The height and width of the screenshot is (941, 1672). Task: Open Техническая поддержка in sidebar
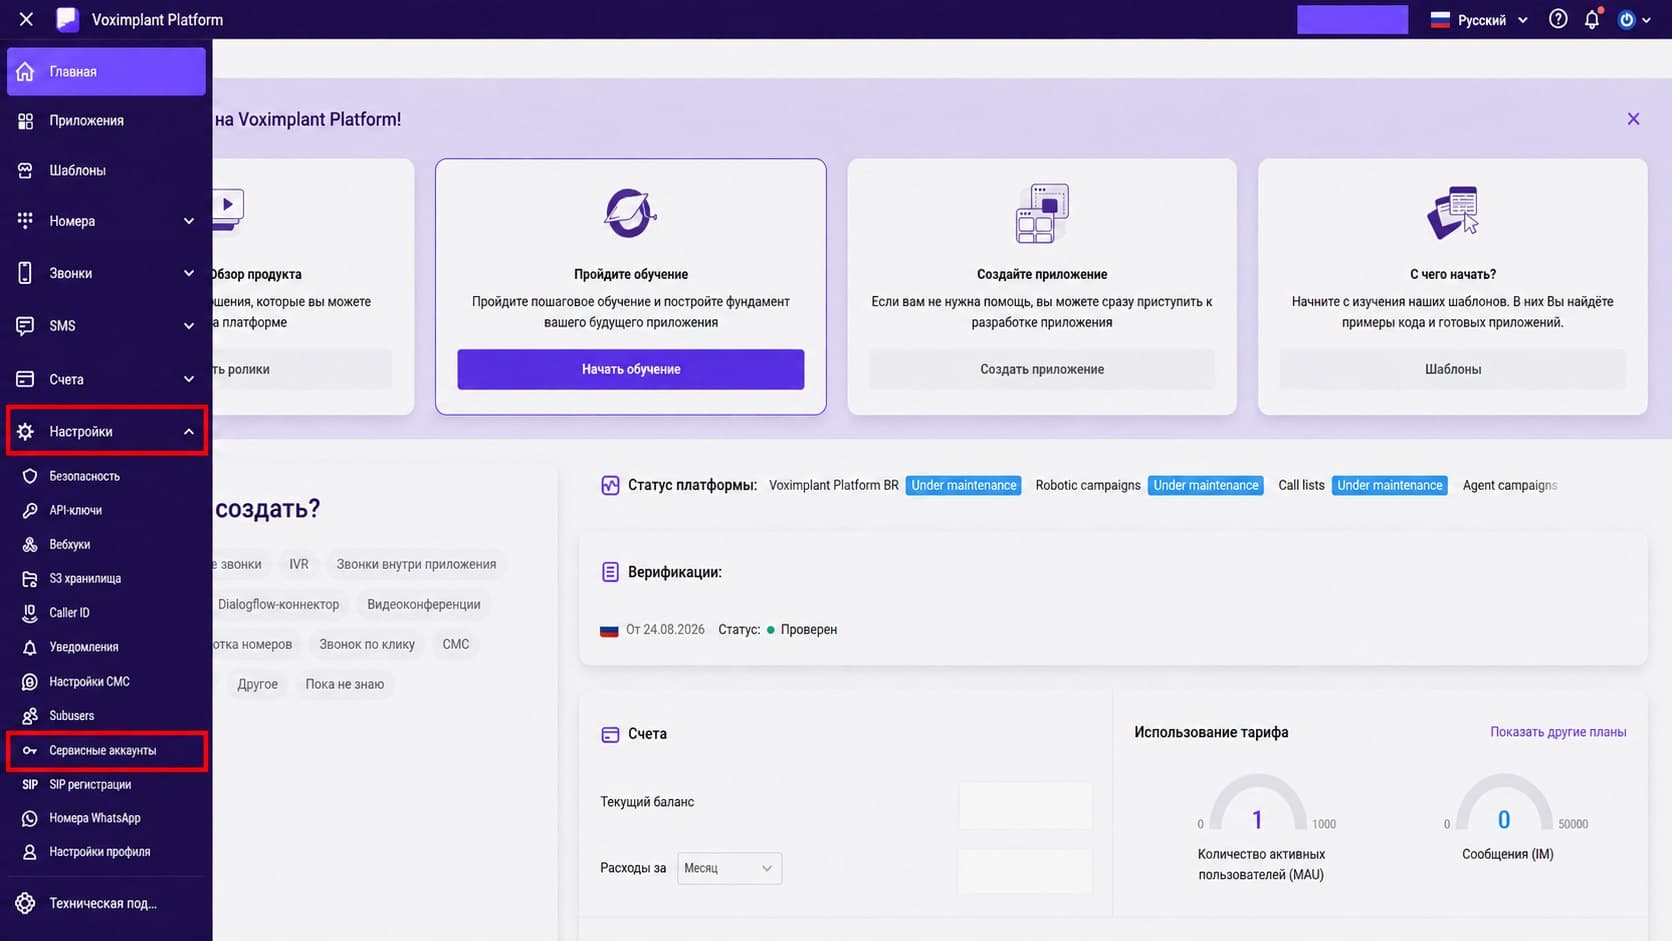coord(106,903)
